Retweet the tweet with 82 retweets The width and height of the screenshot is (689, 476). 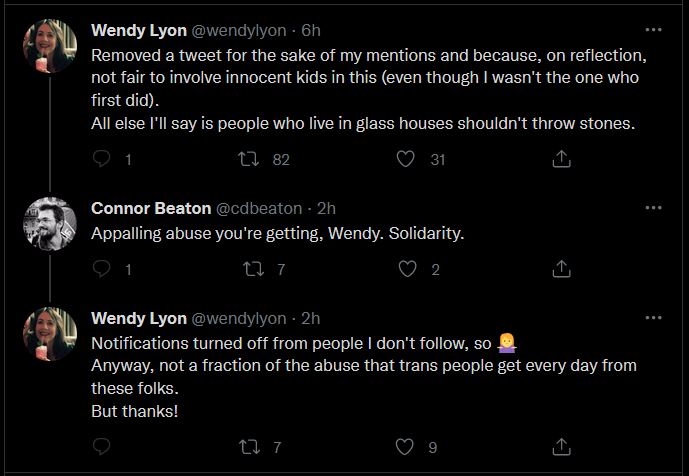click(x=253, y=158)
